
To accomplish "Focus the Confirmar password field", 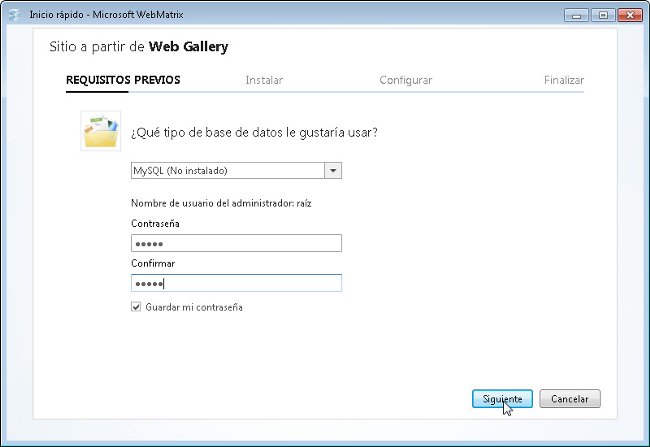I will [x=236, y=283].
